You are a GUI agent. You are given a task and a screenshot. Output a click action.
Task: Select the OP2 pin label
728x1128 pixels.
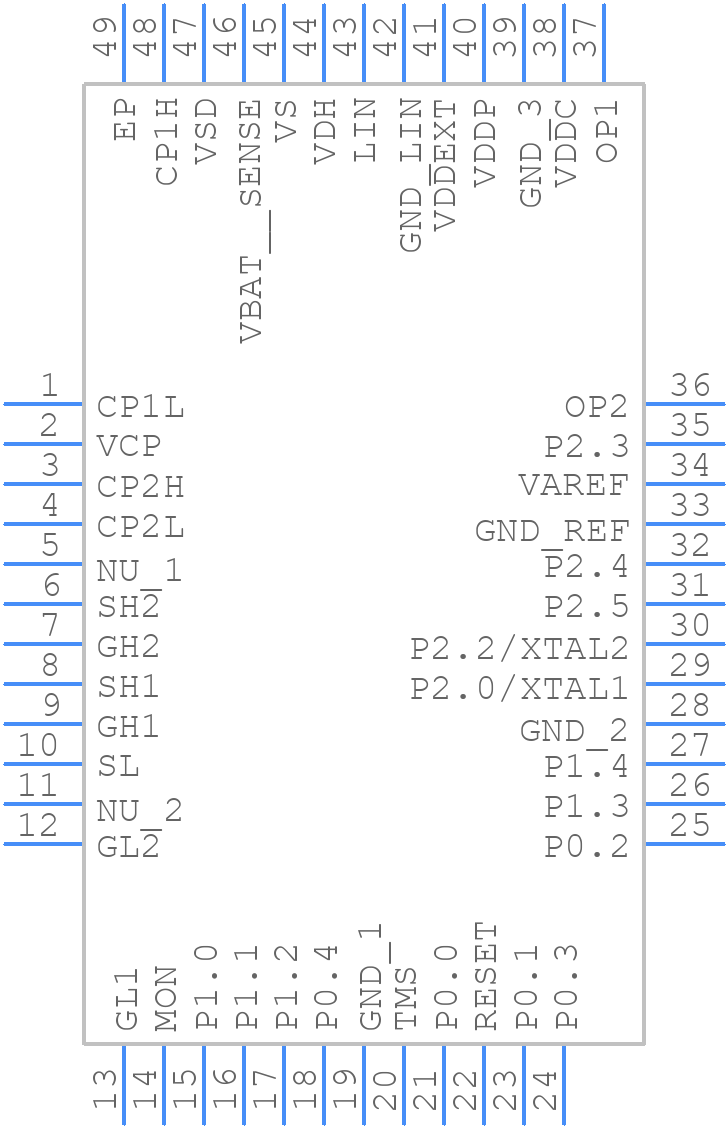(596, 407)
